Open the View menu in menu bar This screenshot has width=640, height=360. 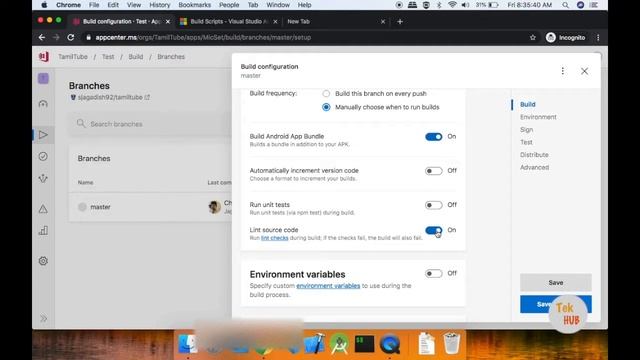tap(133, 5)
